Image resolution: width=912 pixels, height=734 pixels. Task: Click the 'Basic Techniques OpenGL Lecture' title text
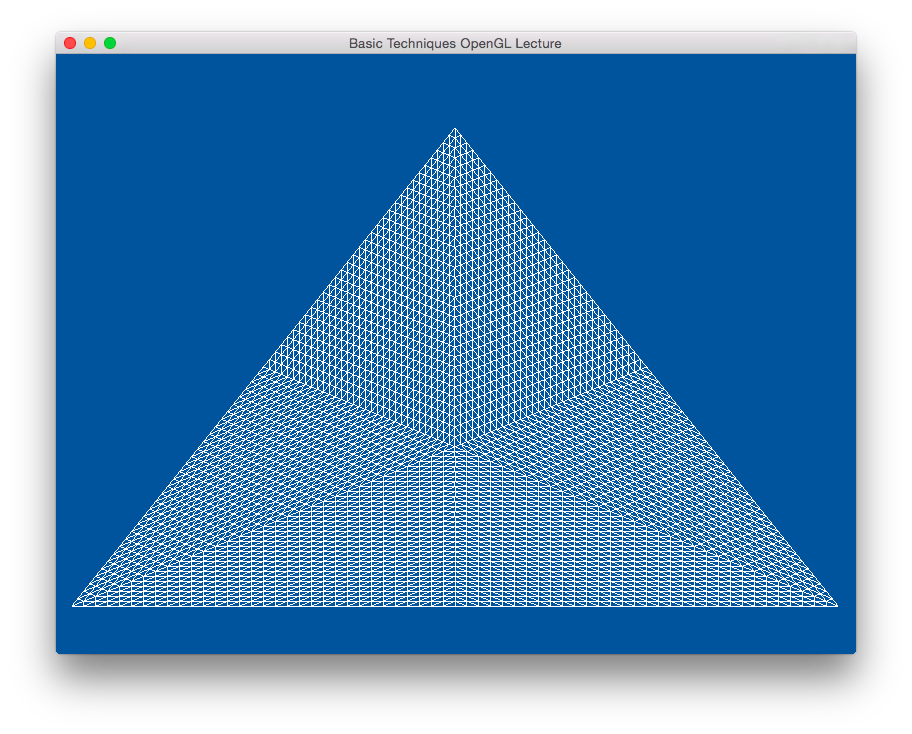click(x=455, y=43)
